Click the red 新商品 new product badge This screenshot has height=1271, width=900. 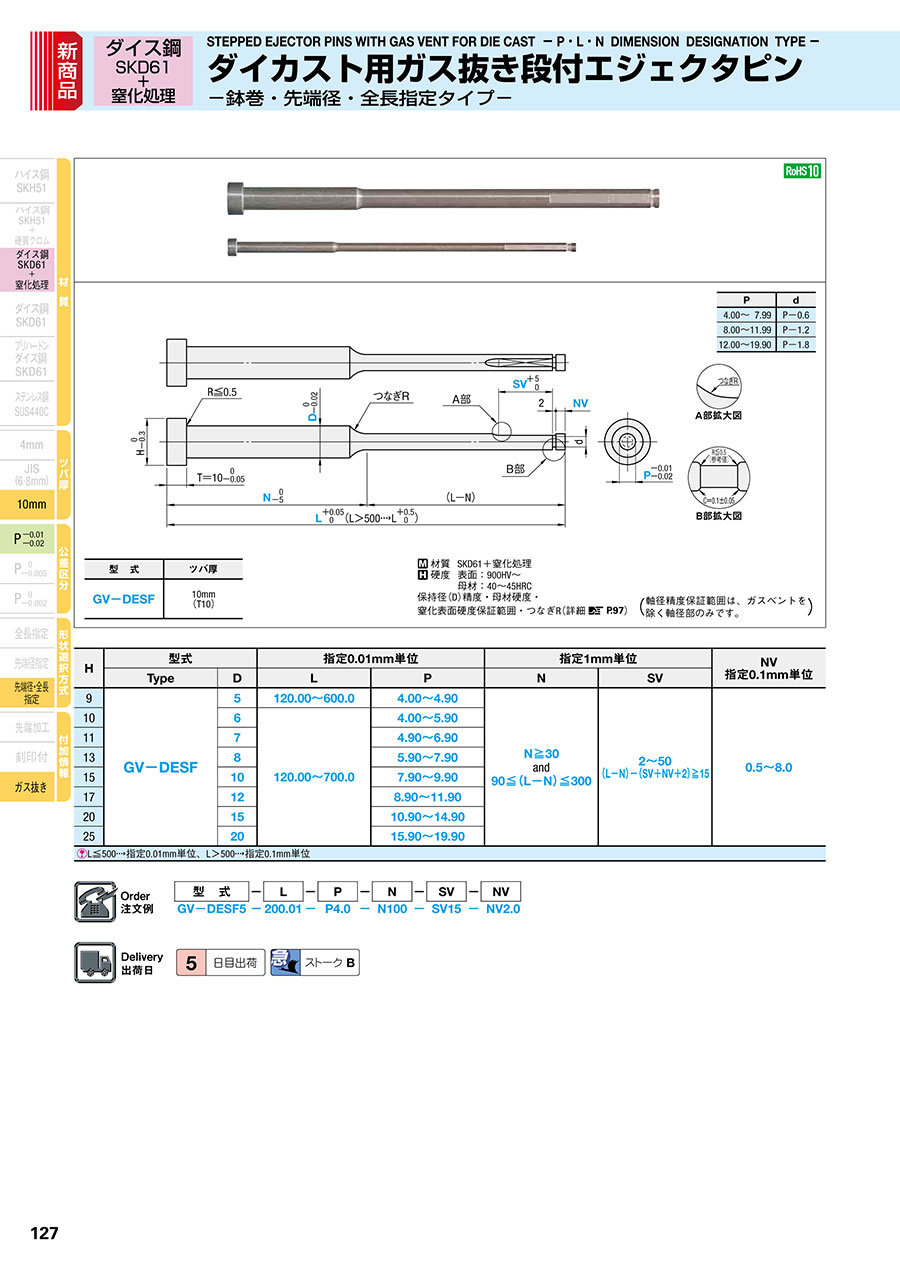pos(66,69)
